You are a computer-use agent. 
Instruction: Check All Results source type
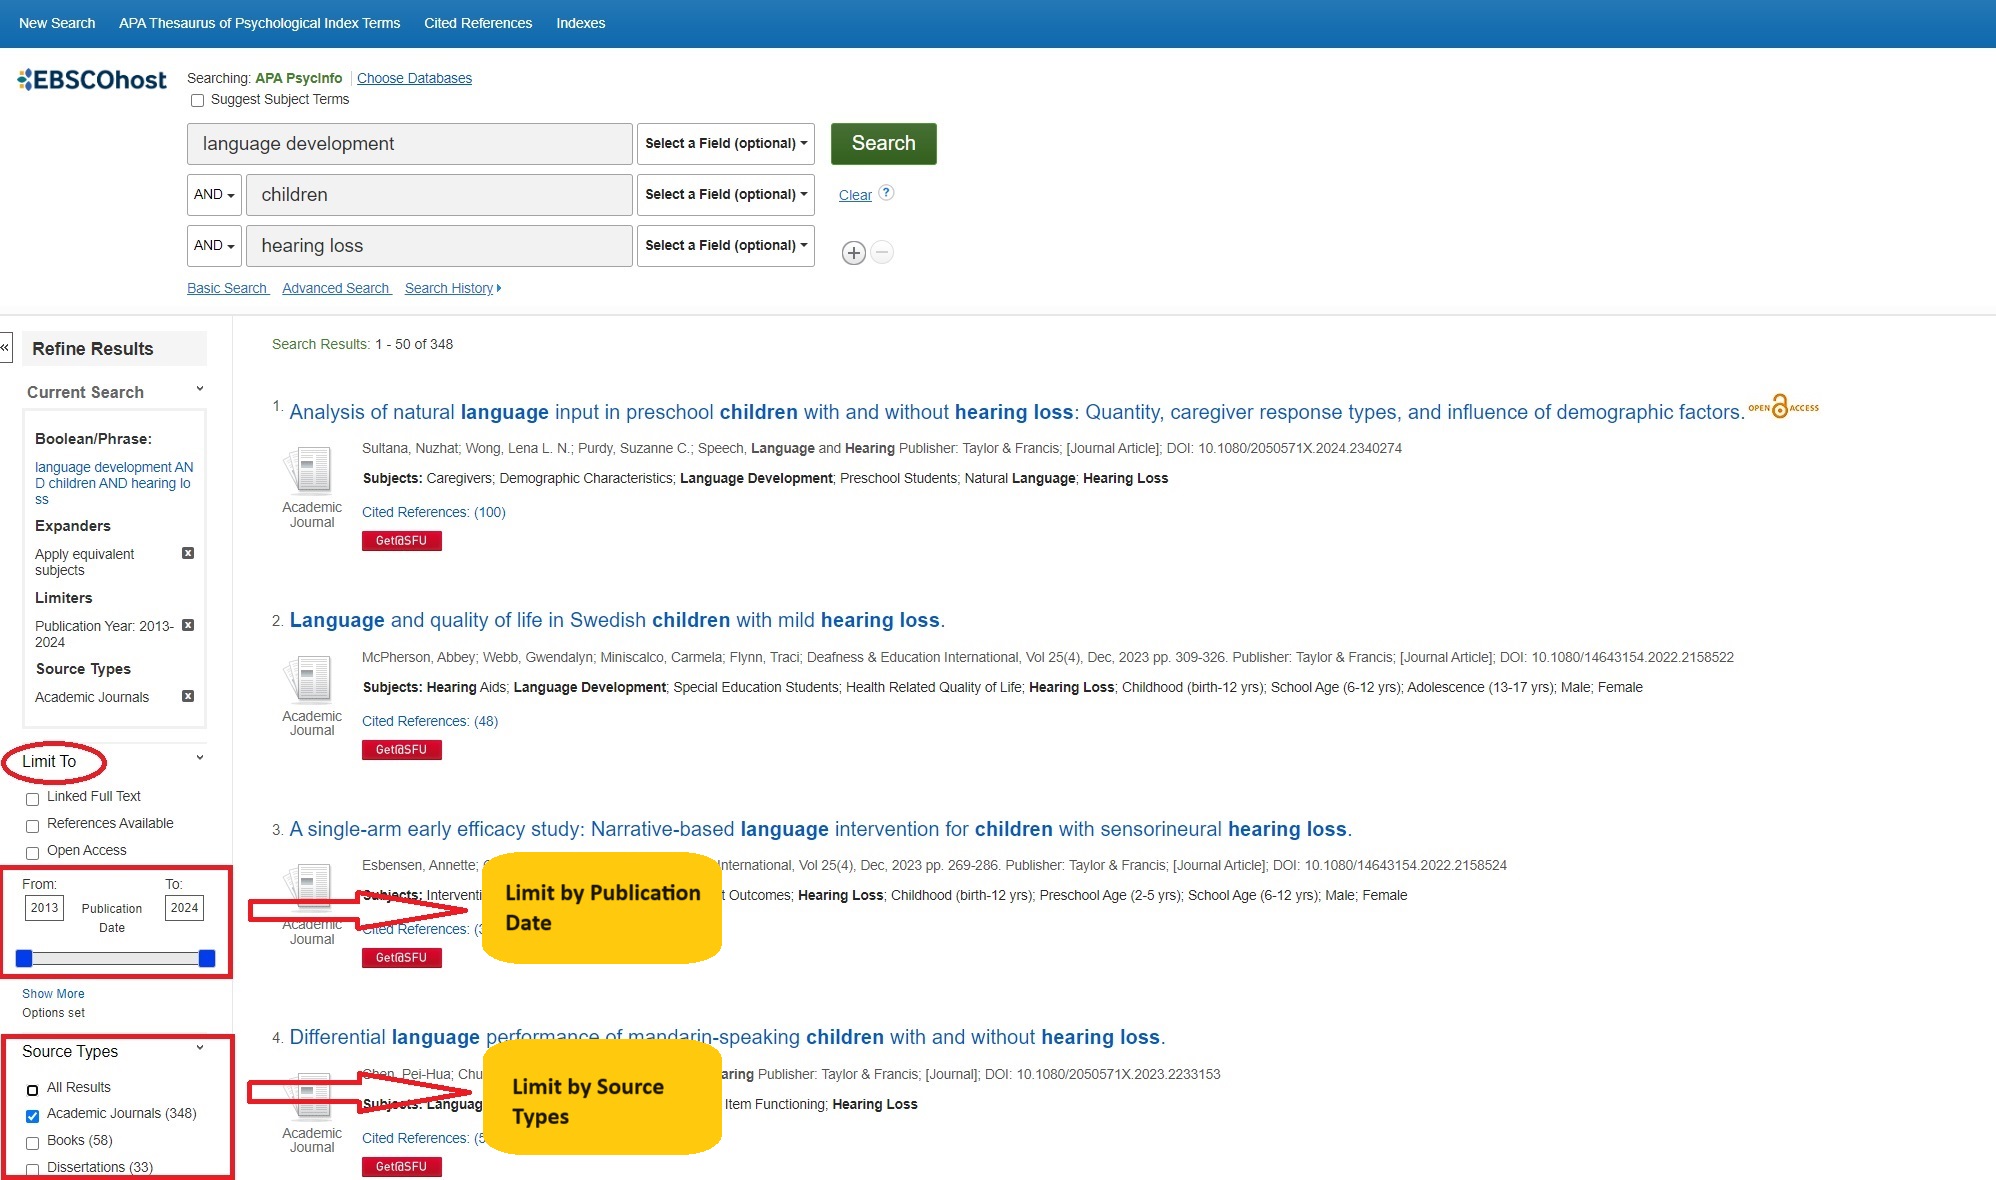click(x=32, y=1090)
